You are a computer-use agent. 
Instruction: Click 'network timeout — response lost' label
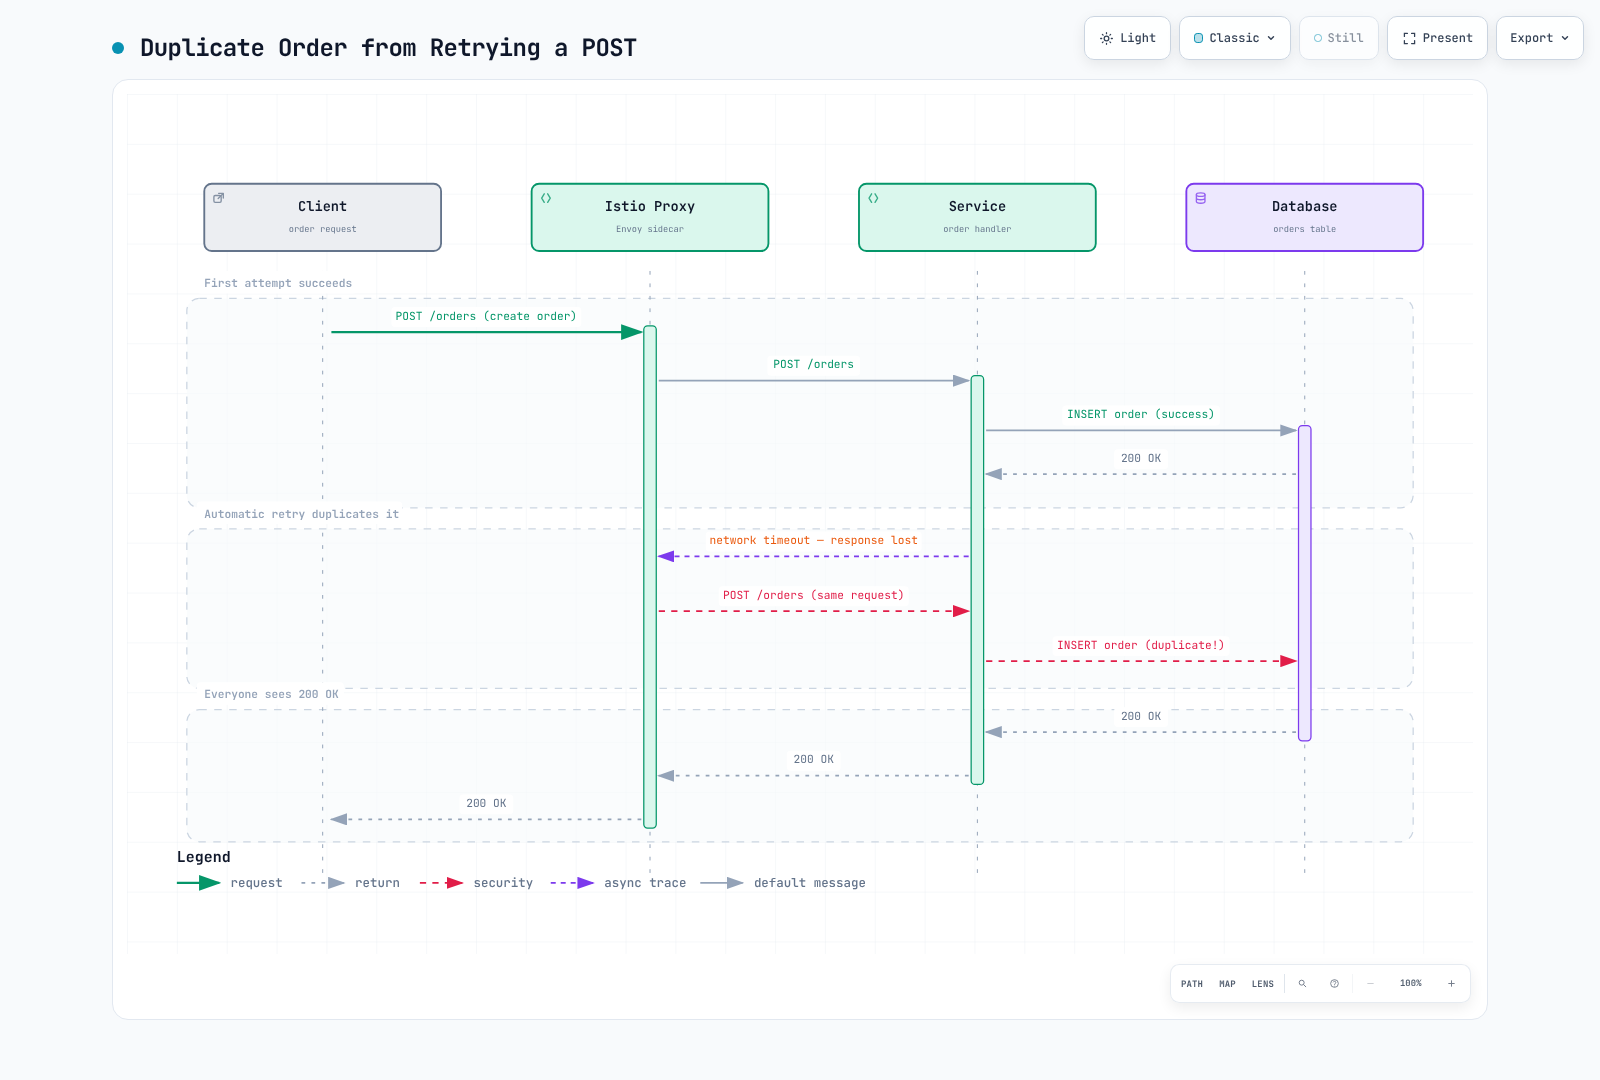(813, 540)
